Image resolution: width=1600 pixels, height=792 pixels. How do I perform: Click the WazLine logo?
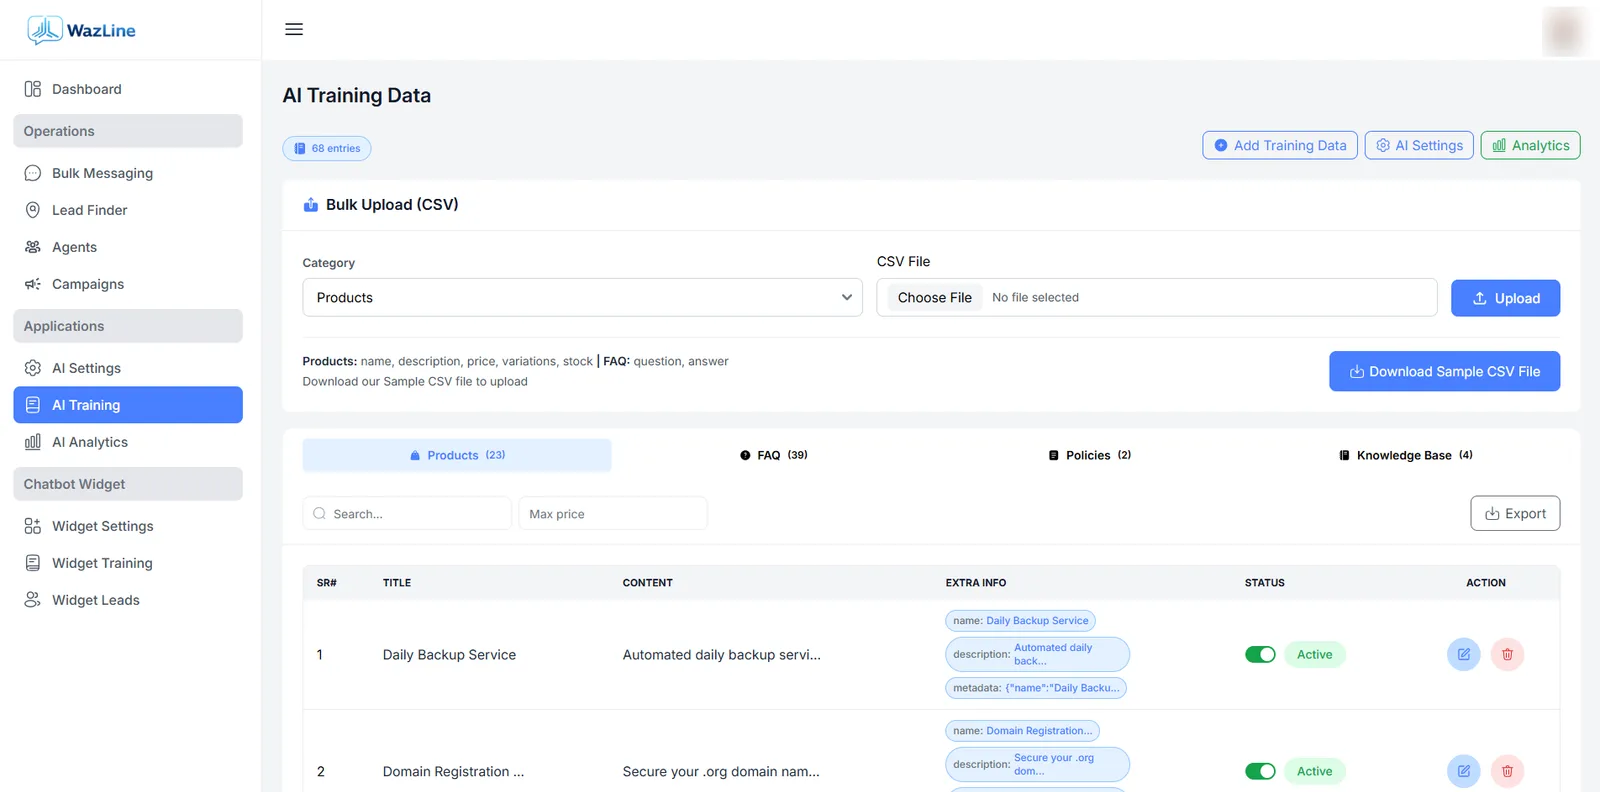(81, 30)
